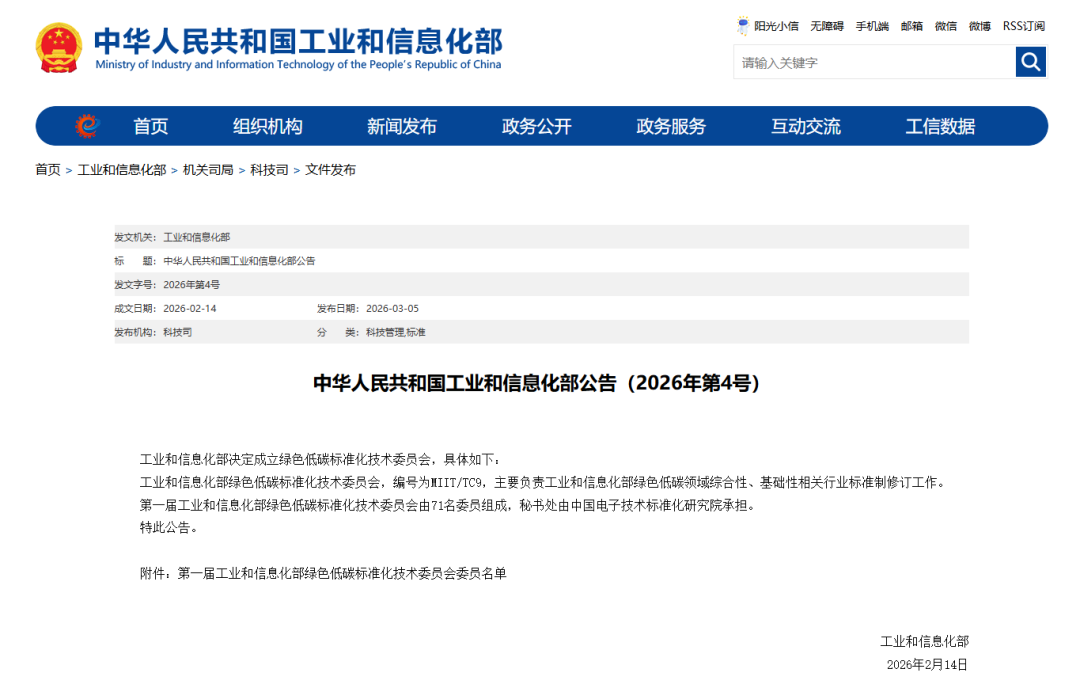Image resolution: width=1080 pixels, height=688 pixels.
Task: Select 政务公开 in navigation bar
Action: pyautogui.click(x=537, y=126)
